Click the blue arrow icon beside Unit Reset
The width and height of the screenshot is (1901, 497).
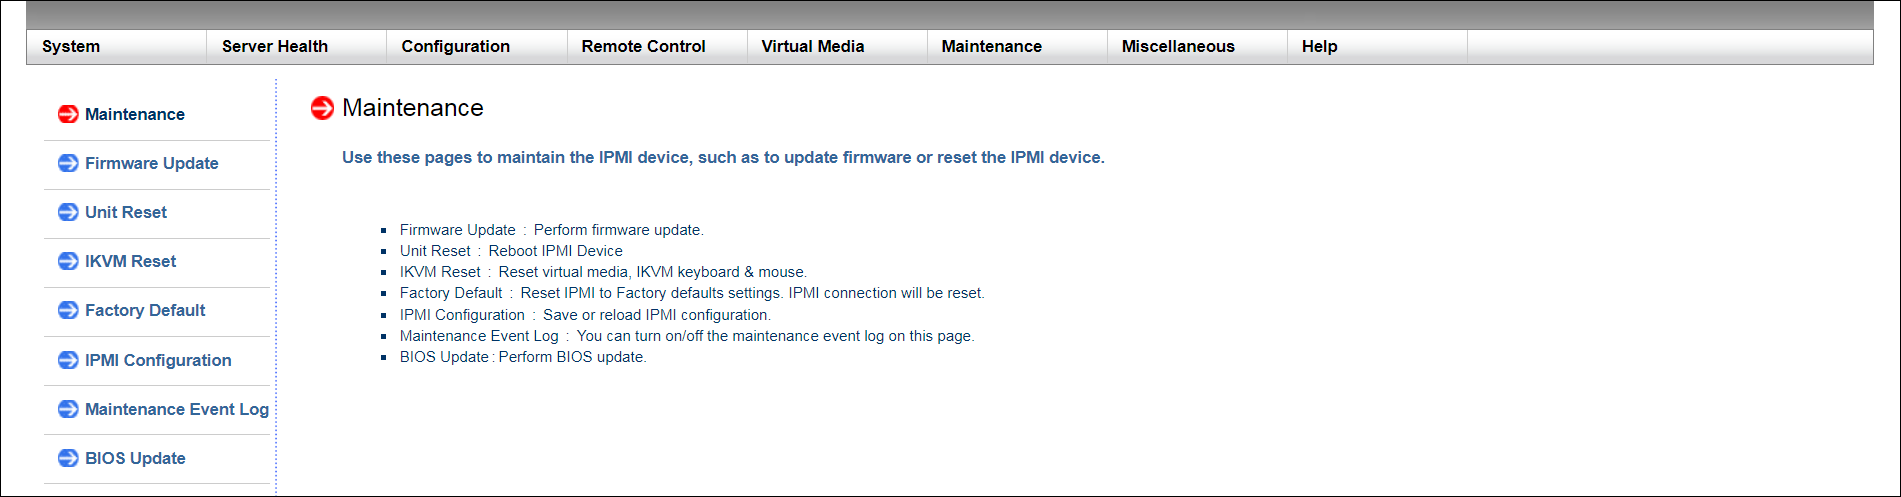68,212
